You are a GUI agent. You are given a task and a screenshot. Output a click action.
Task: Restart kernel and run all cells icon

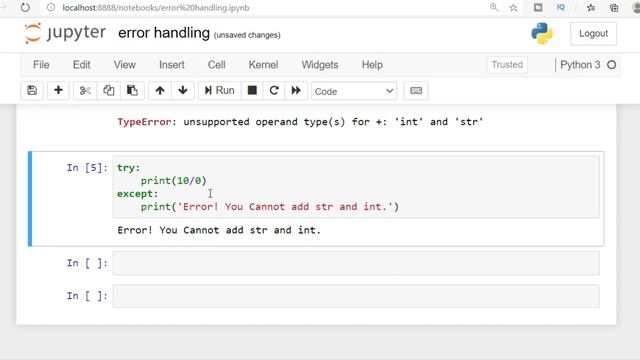pyautogui.click(x=296, y=91)
